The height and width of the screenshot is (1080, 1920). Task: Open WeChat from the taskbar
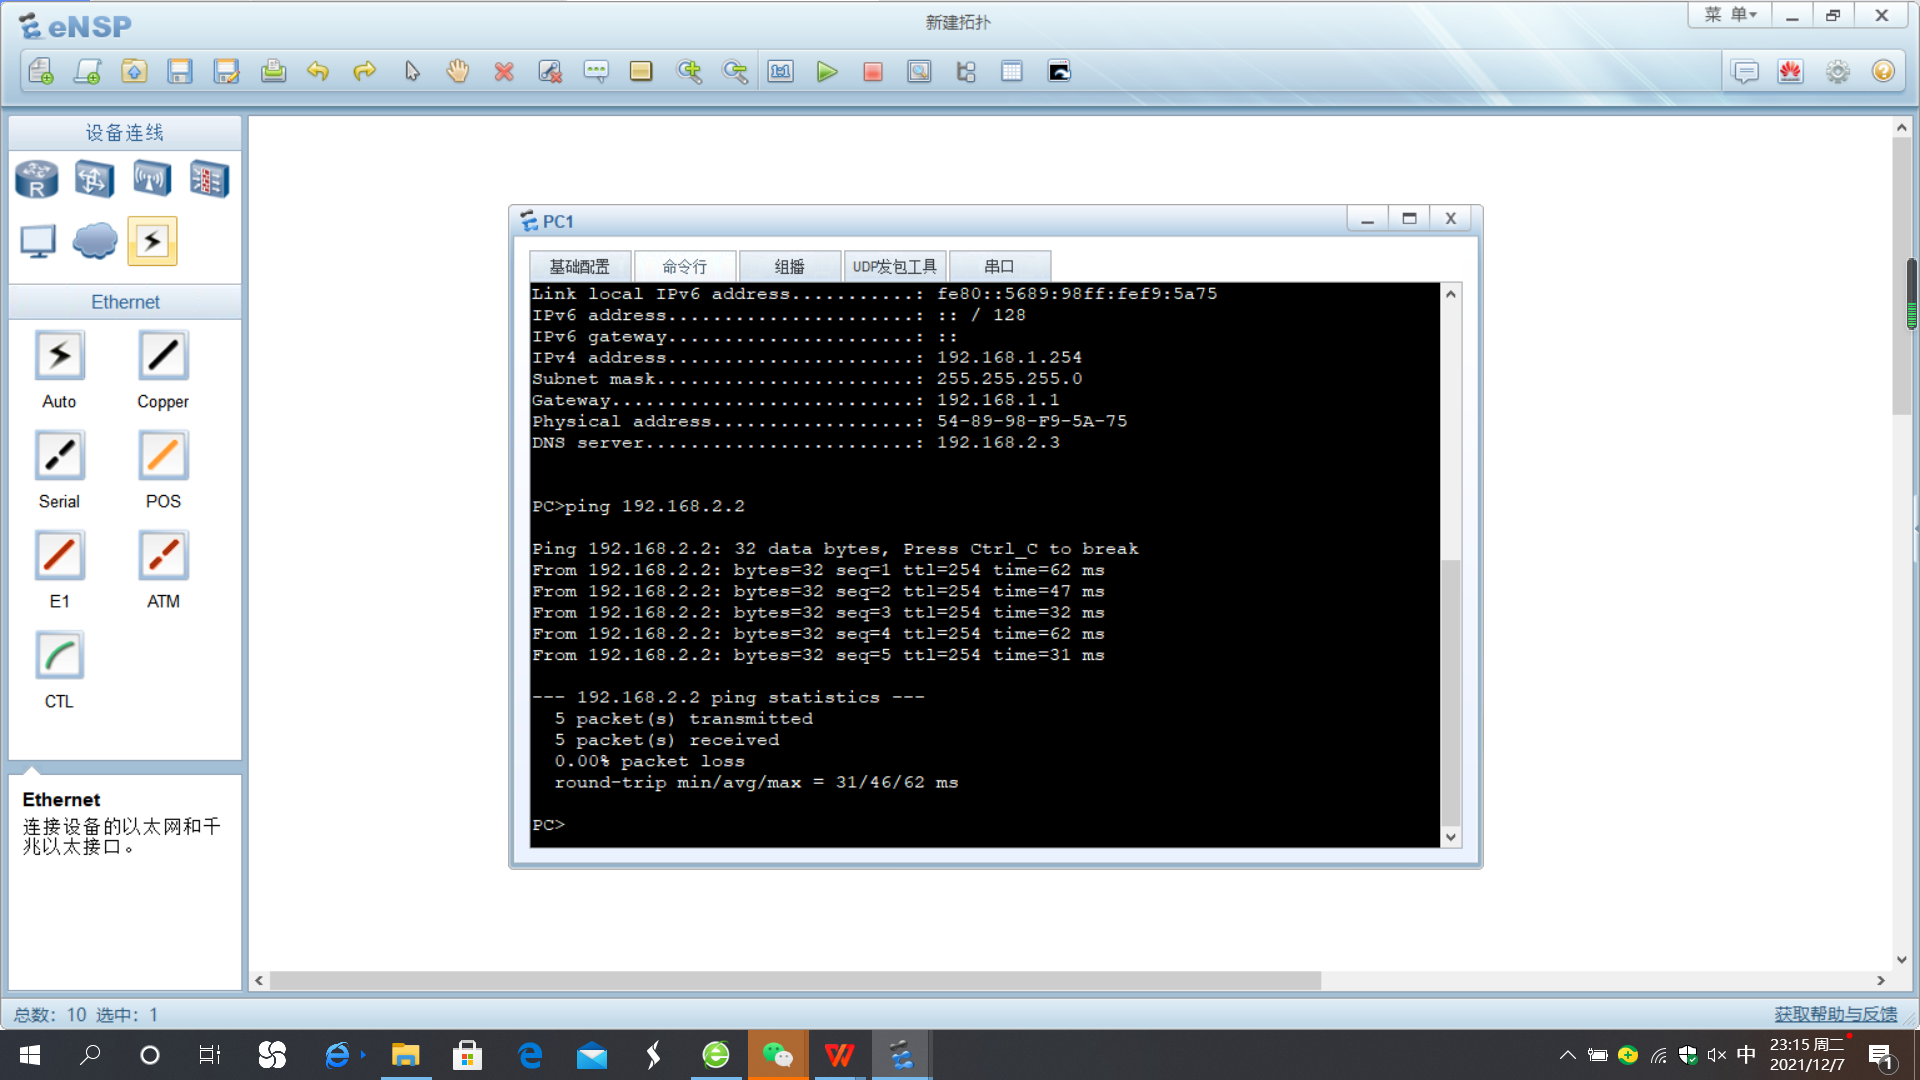coord(777,1055)
